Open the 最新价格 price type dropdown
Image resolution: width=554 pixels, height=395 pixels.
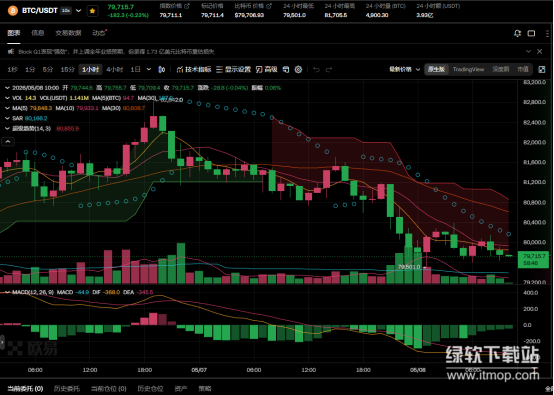click(x=405, y=69)
